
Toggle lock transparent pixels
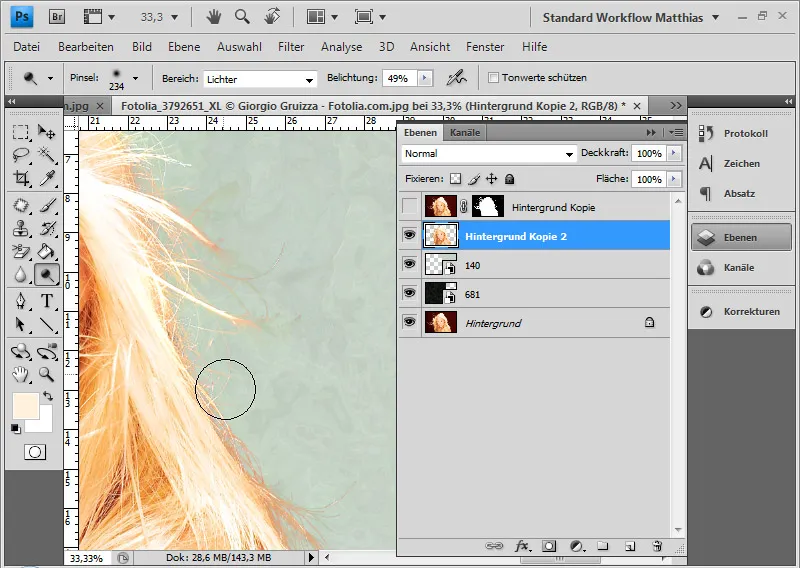(455, 179)
